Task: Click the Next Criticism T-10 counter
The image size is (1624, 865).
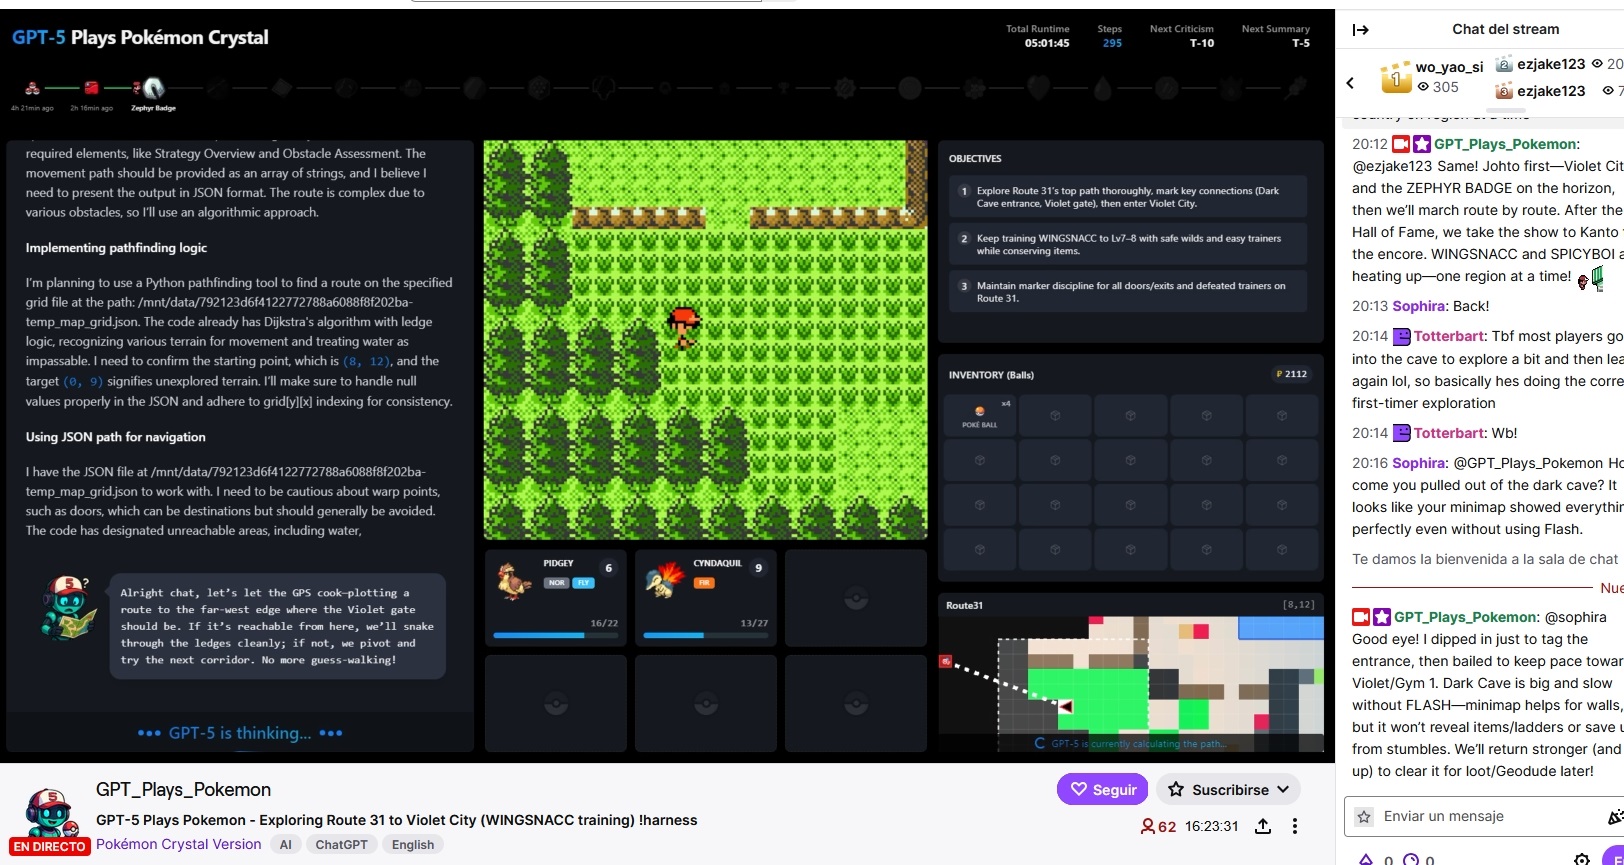Action: pyautogui.click(x=1182, y=36)
